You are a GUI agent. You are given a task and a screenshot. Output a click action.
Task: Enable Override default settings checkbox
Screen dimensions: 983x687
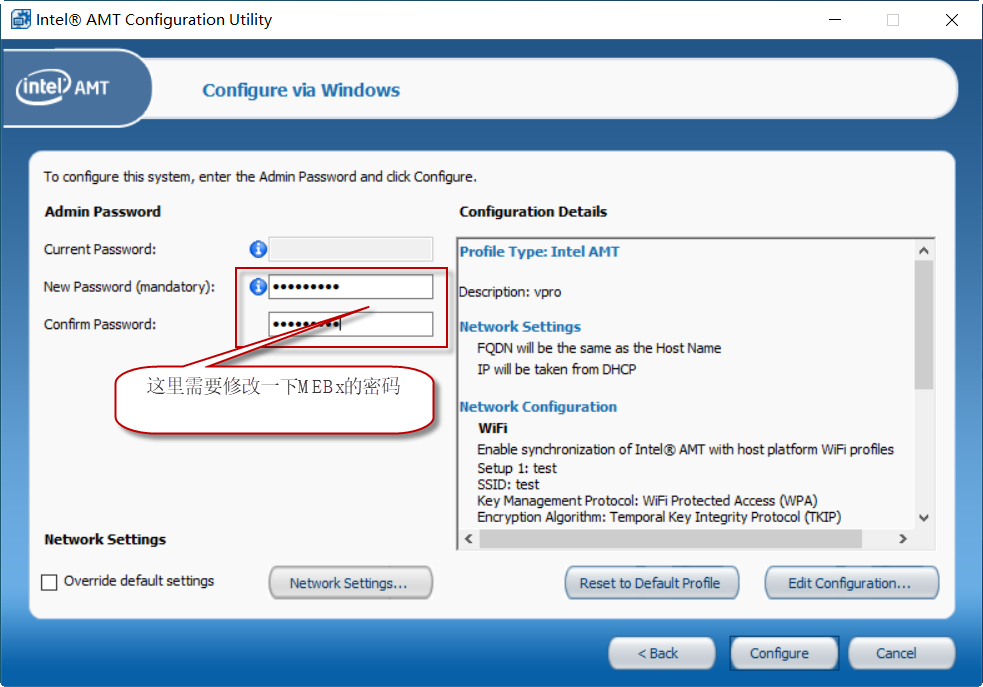(x=49, y=582)
